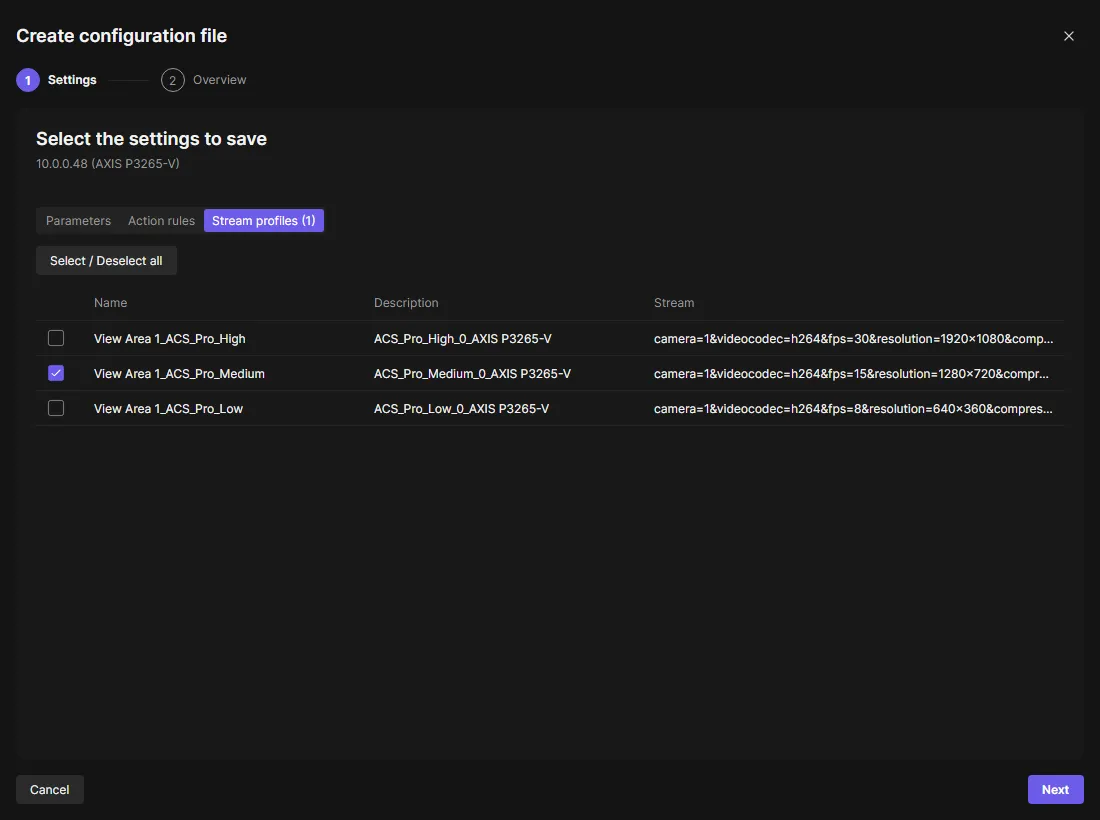Check the View Area 1_ACS_Pro_High checkbox
Screen dimensions: 1100x820
[x=56, y=338]
